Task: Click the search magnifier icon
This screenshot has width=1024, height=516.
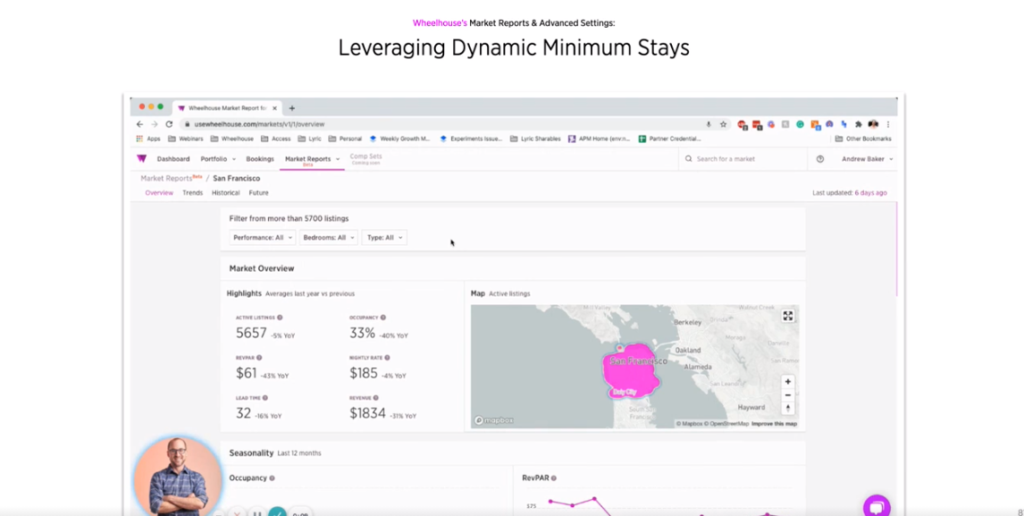Action: point(688,159)
